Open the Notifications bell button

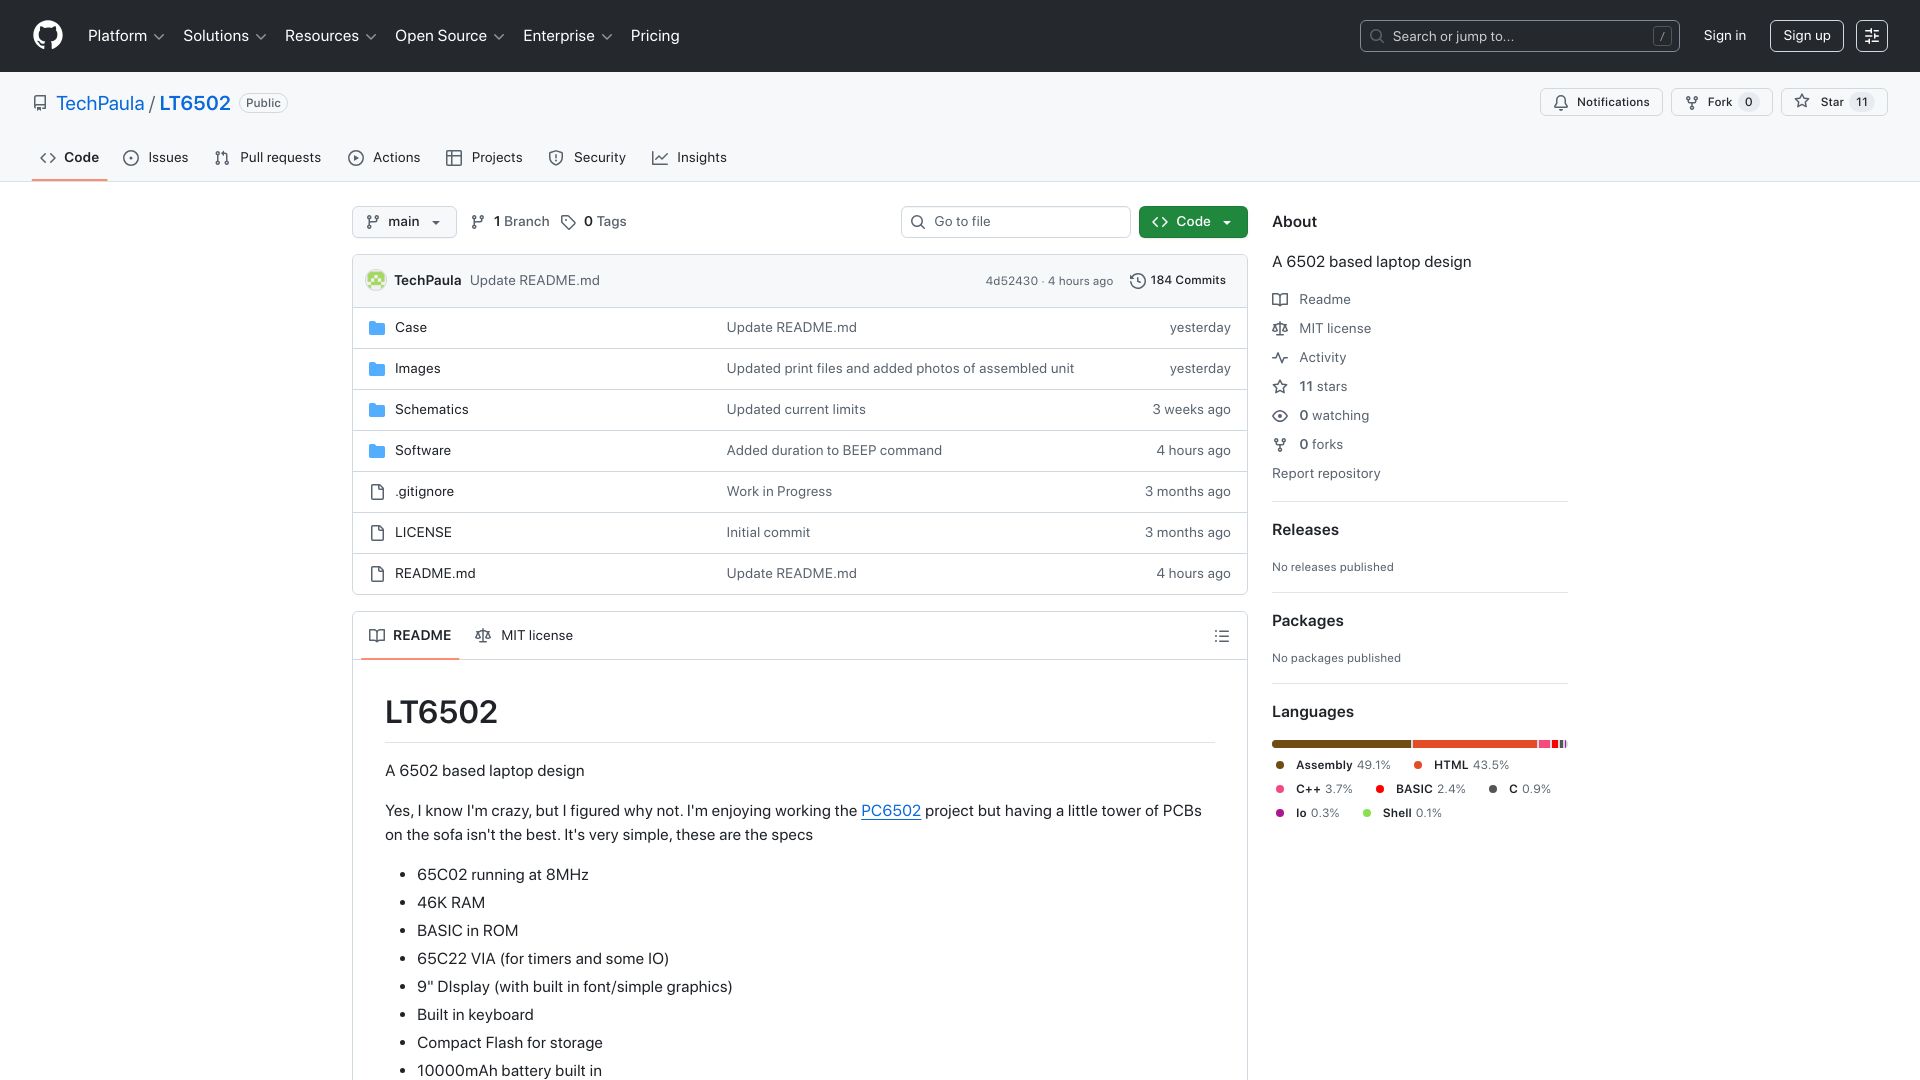coord(1601,102)
